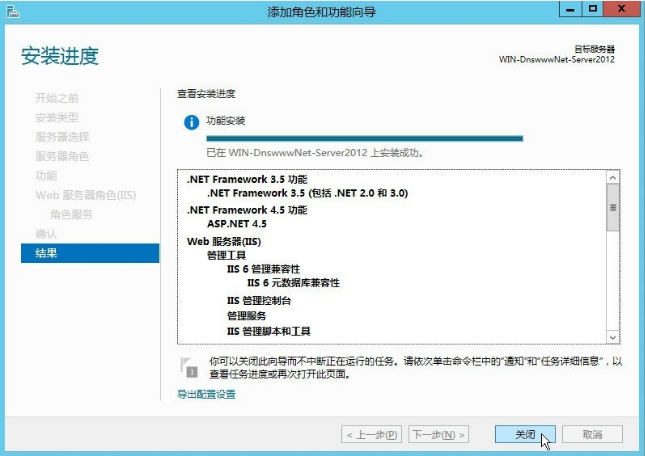Click the 功能安装 status label
This screenshot has width=645, height=456.
(225, 120)
